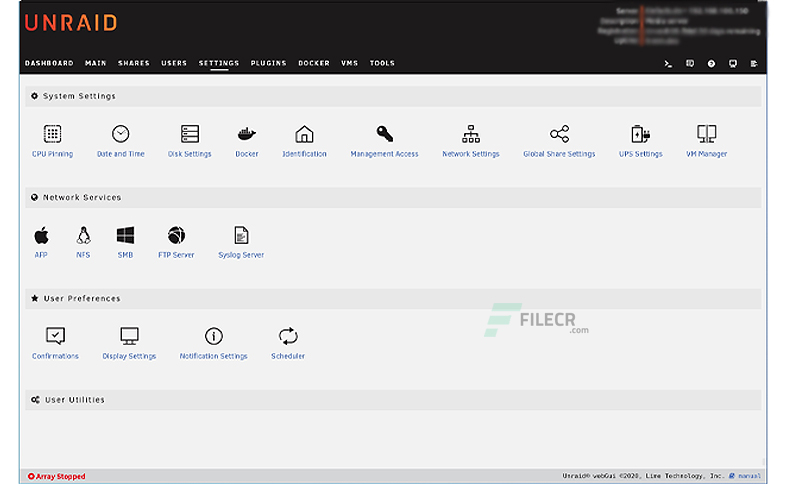Open the FTP Server globe icon
The width and height of the screenshot is (786, 484).
pyautogui.click(x=176, y=235)
